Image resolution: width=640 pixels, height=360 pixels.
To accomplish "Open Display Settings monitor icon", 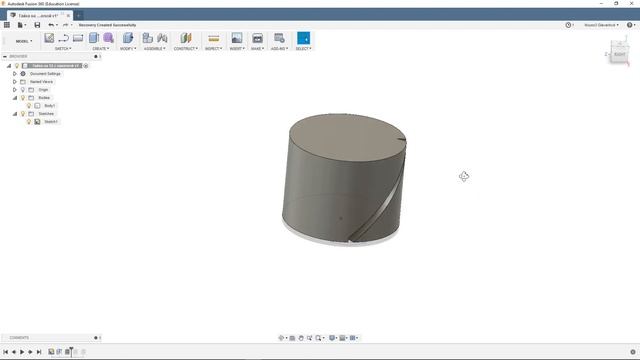I will (333, 338).
